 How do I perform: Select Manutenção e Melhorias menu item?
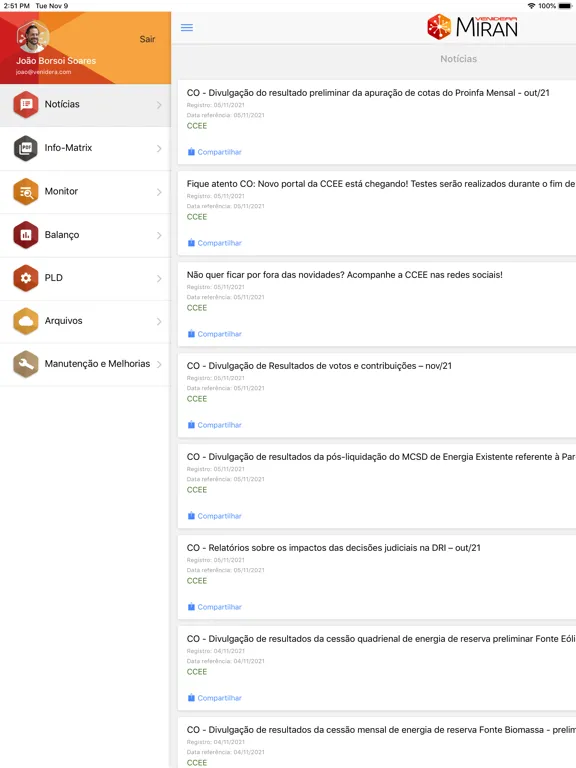point(85,364)
